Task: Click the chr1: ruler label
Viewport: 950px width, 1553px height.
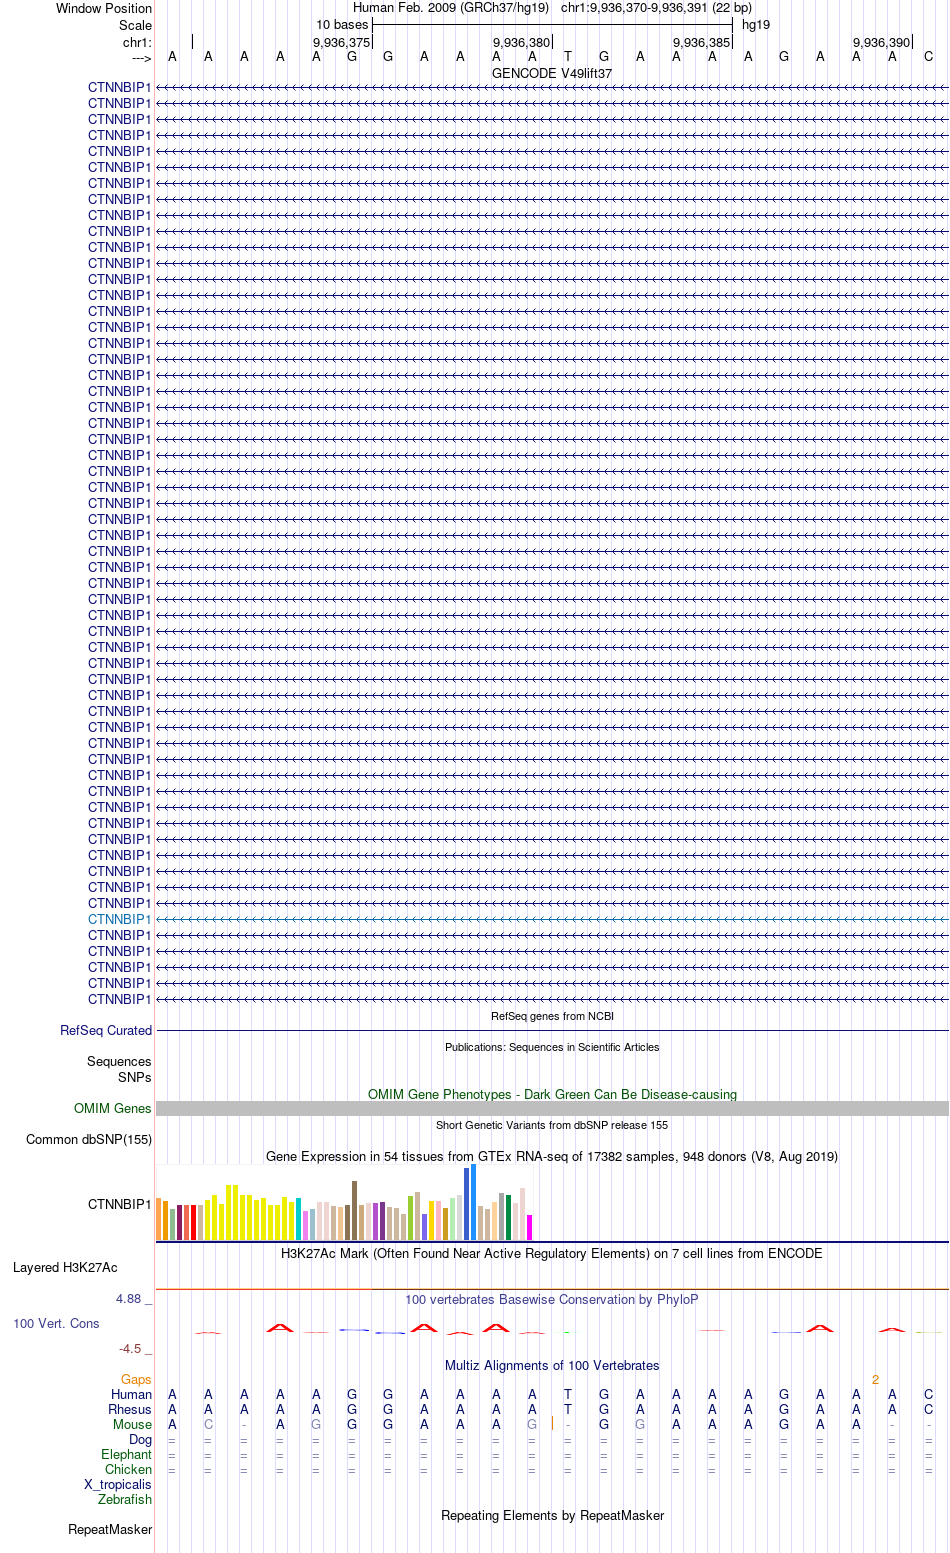Action: (x=138, y=42)
